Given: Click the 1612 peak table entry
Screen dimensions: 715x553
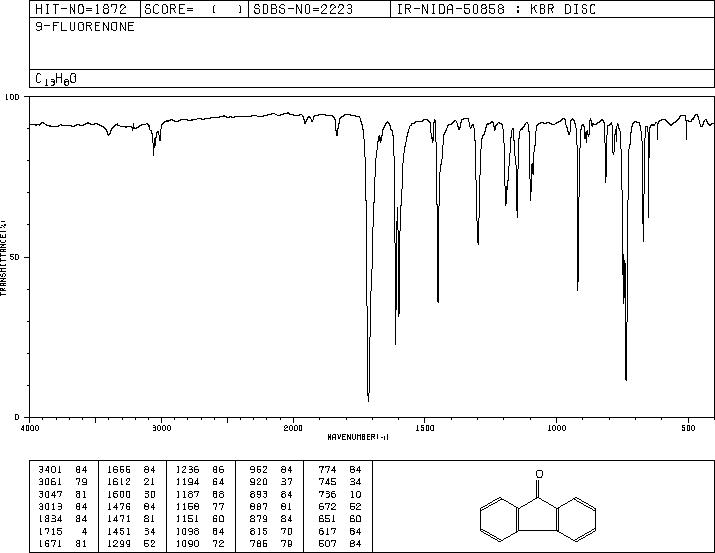Looking at the screenshot, I should click(x=131, y=482).
